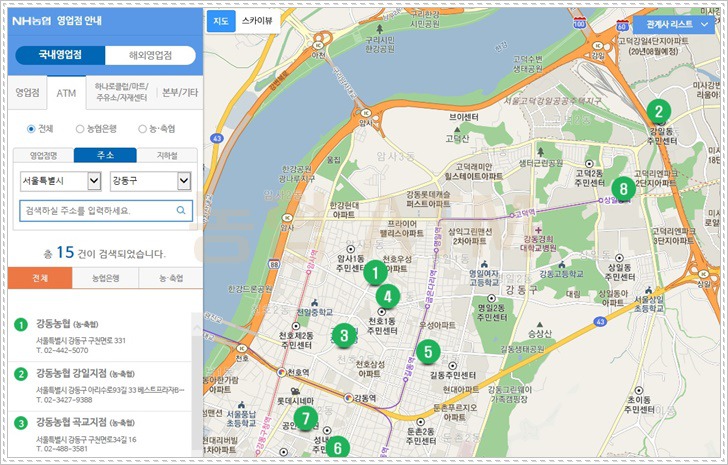This screenshot has width=728, height=465.
Task: Switch map to 스카이뷰 view
Action: [x=258, y=21]
